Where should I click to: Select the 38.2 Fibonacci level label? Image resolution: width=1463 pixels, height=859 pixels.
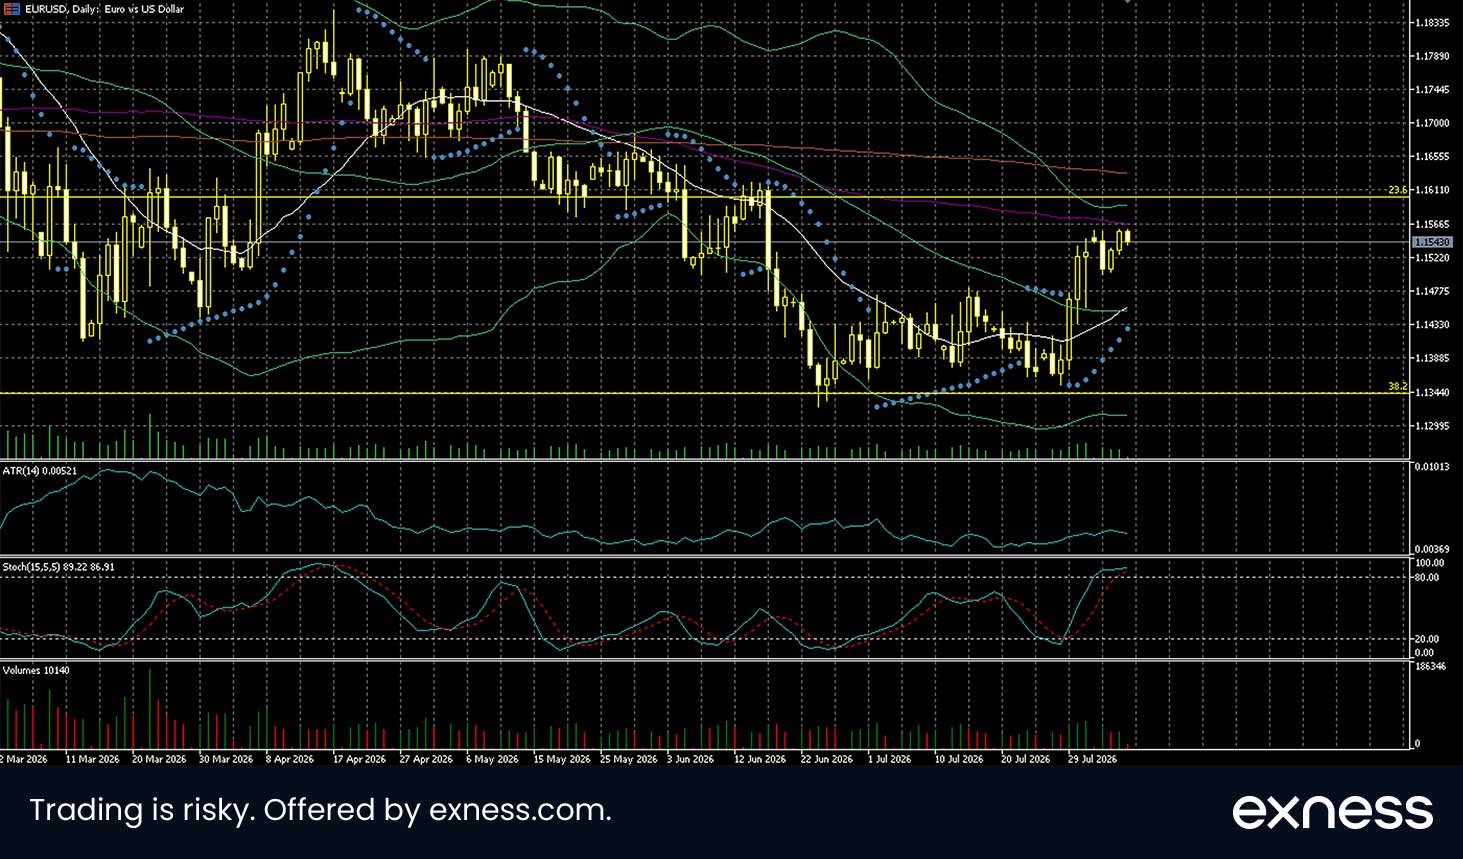[x=1397, y=386]
